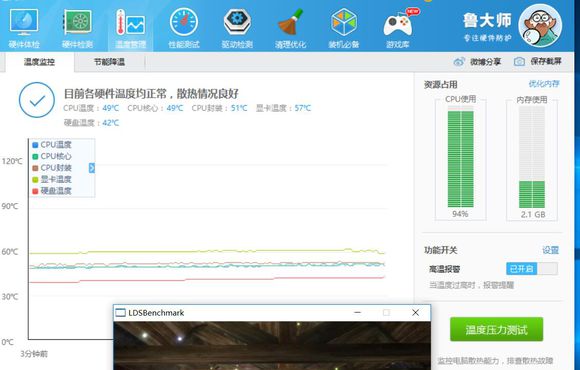Switch to 温度监控 tab

pyautogui.click(x=39, y=62)
